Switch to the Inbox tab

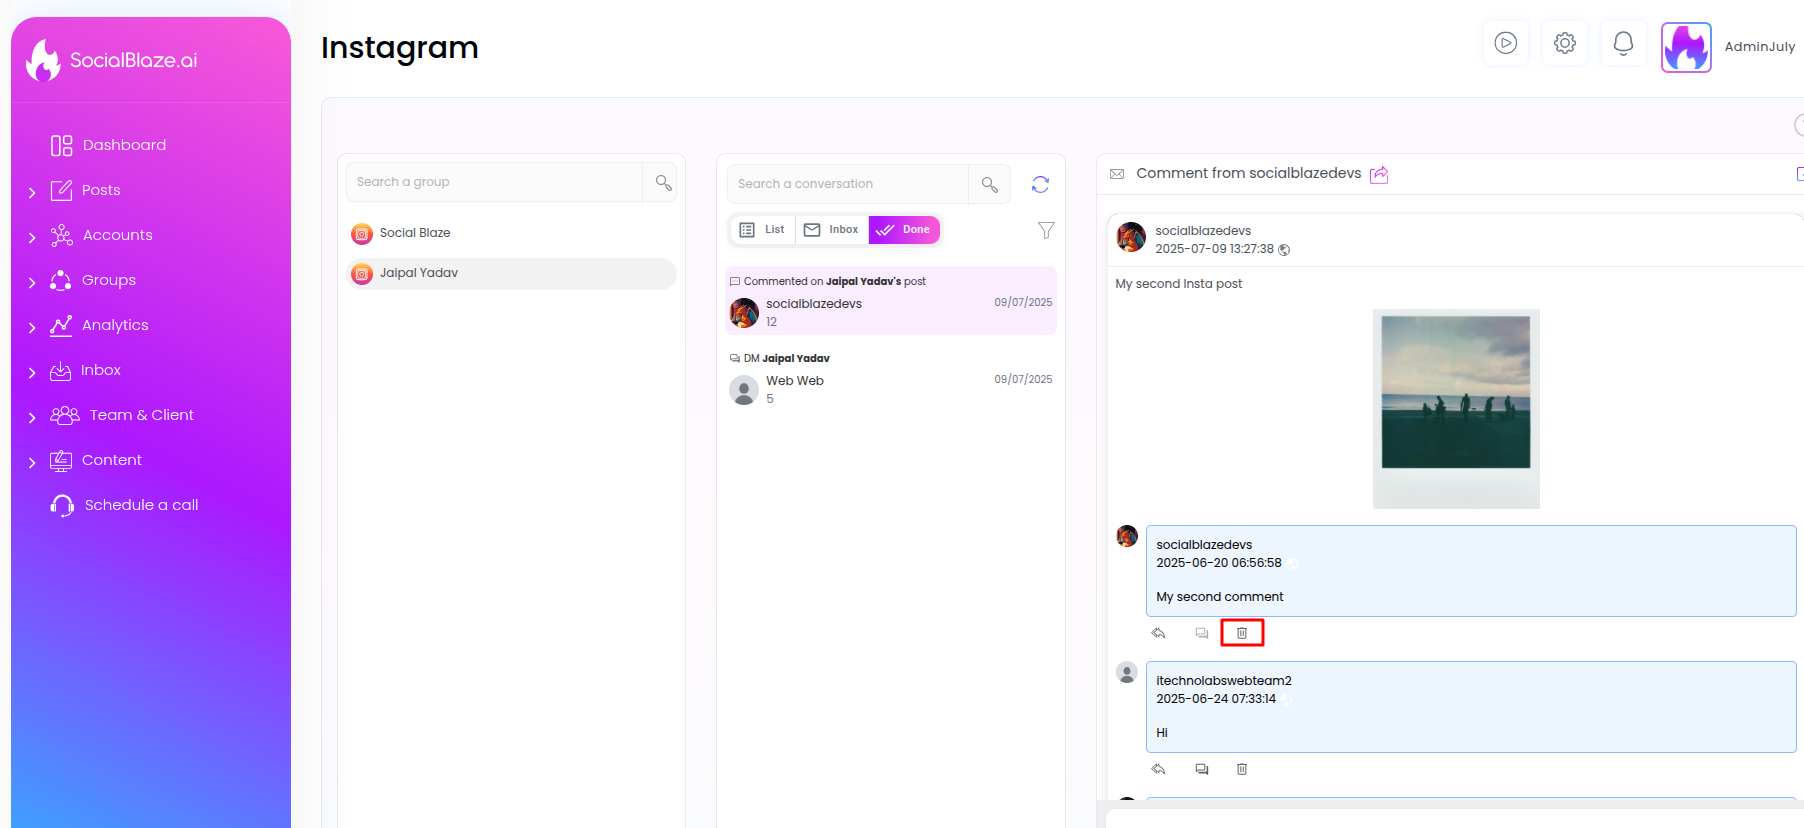pyautogui.click(x=832, y=230)
